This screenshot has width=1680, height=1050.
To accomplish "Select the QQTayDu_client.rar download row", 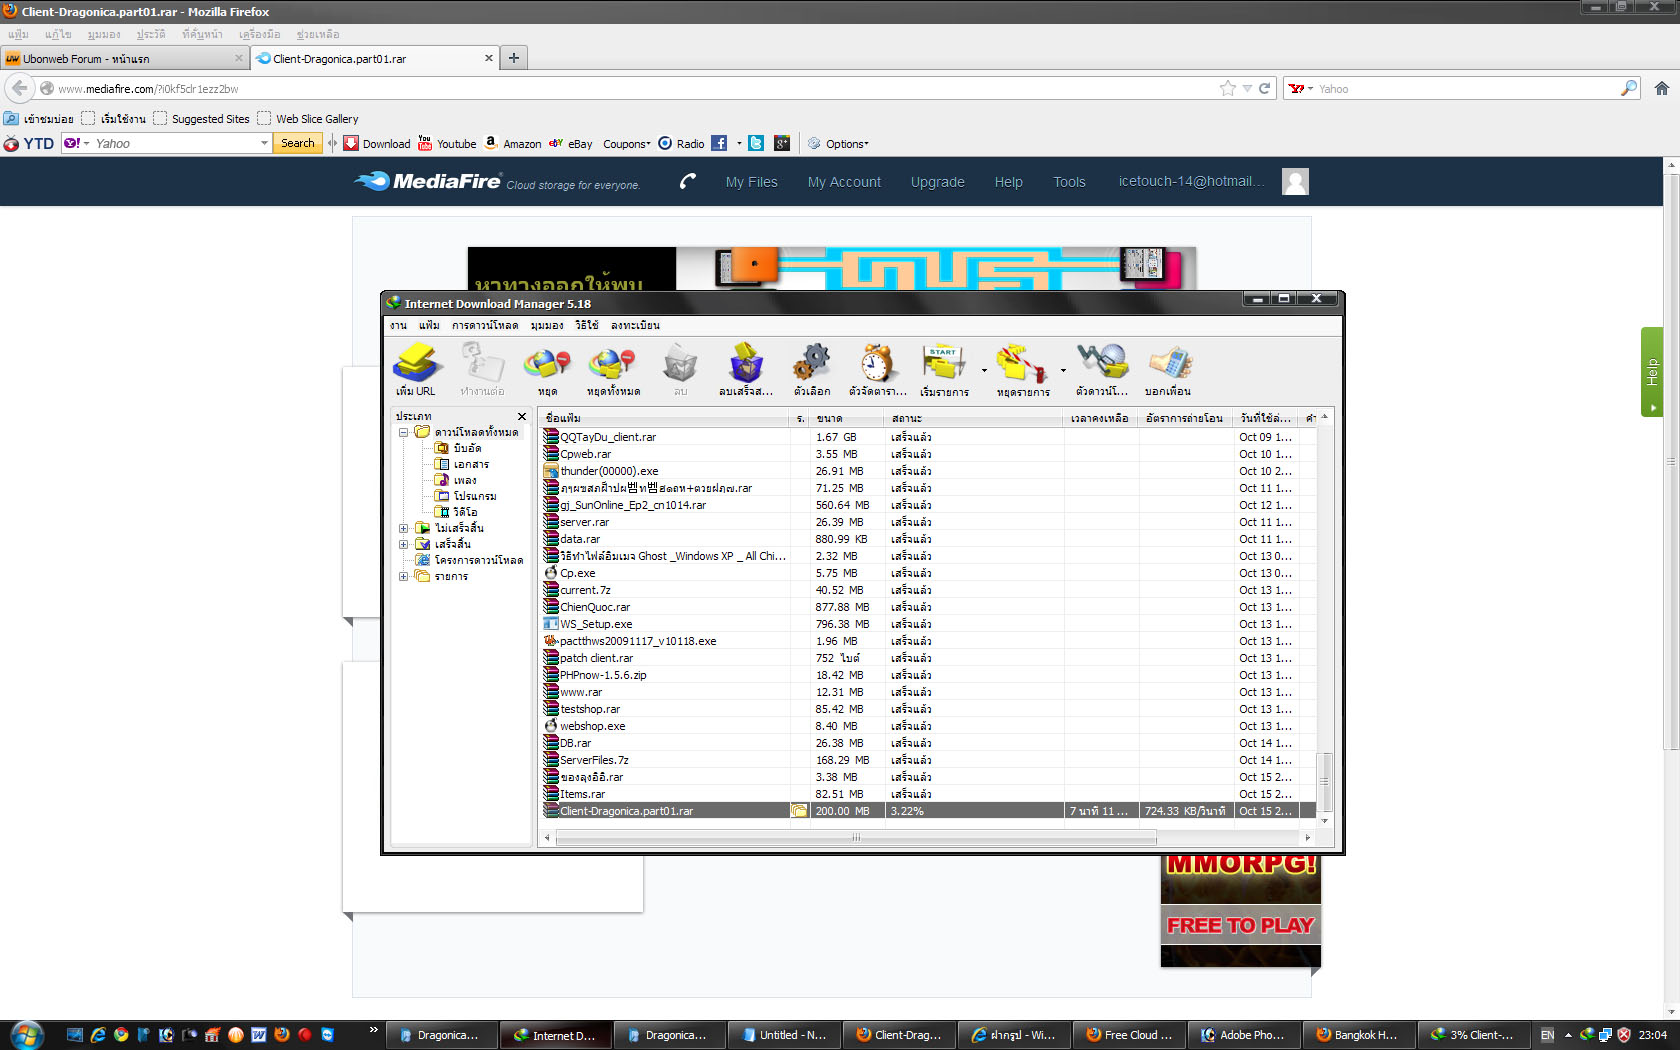I will pyautogui.click(x=929, y=437).
